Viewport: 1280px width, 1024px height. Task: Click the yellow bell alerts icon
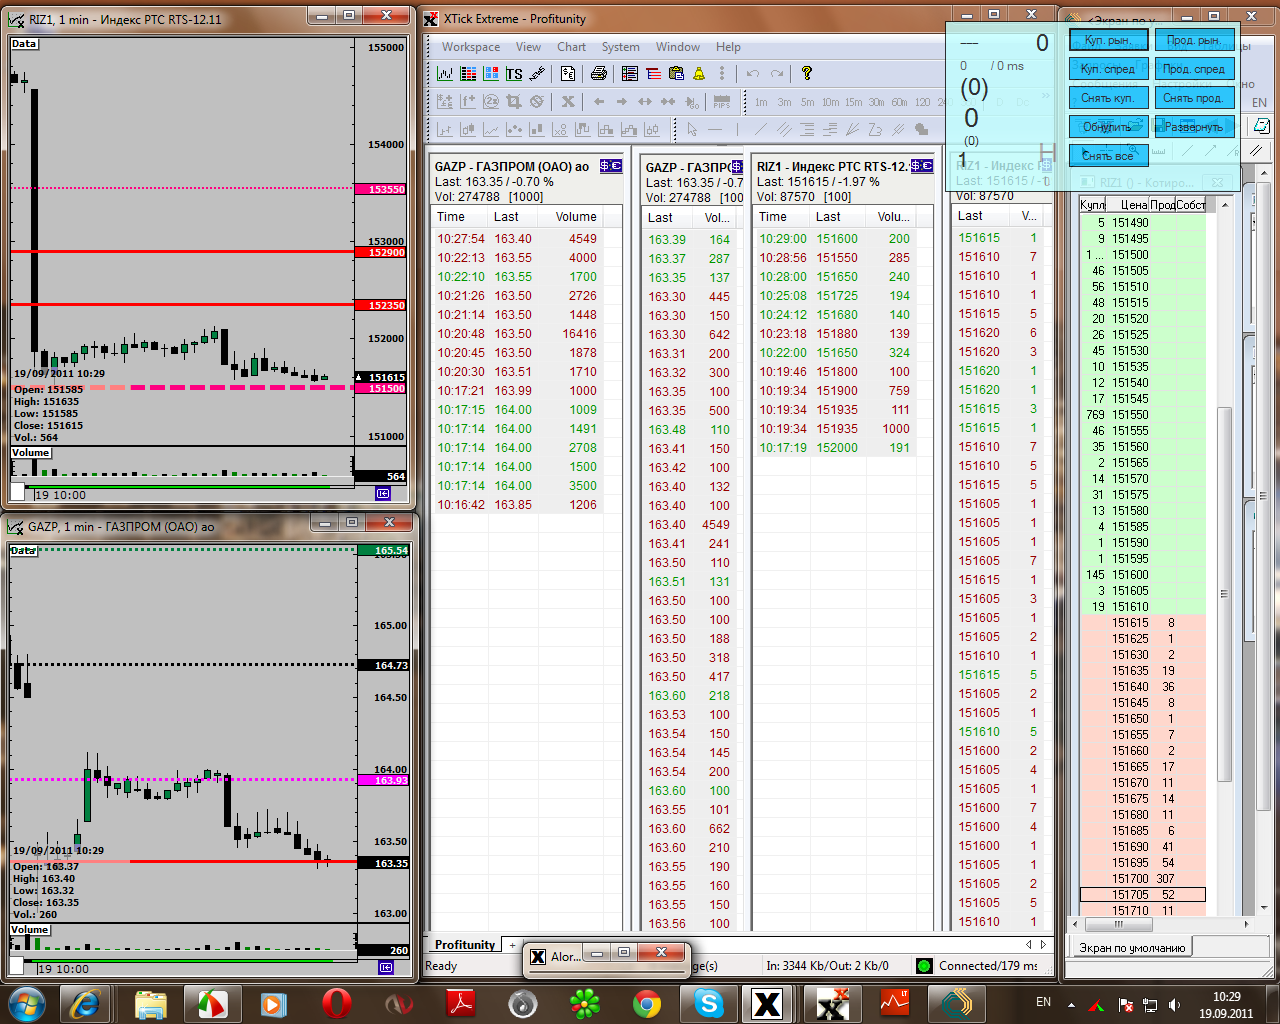[699, 74]
